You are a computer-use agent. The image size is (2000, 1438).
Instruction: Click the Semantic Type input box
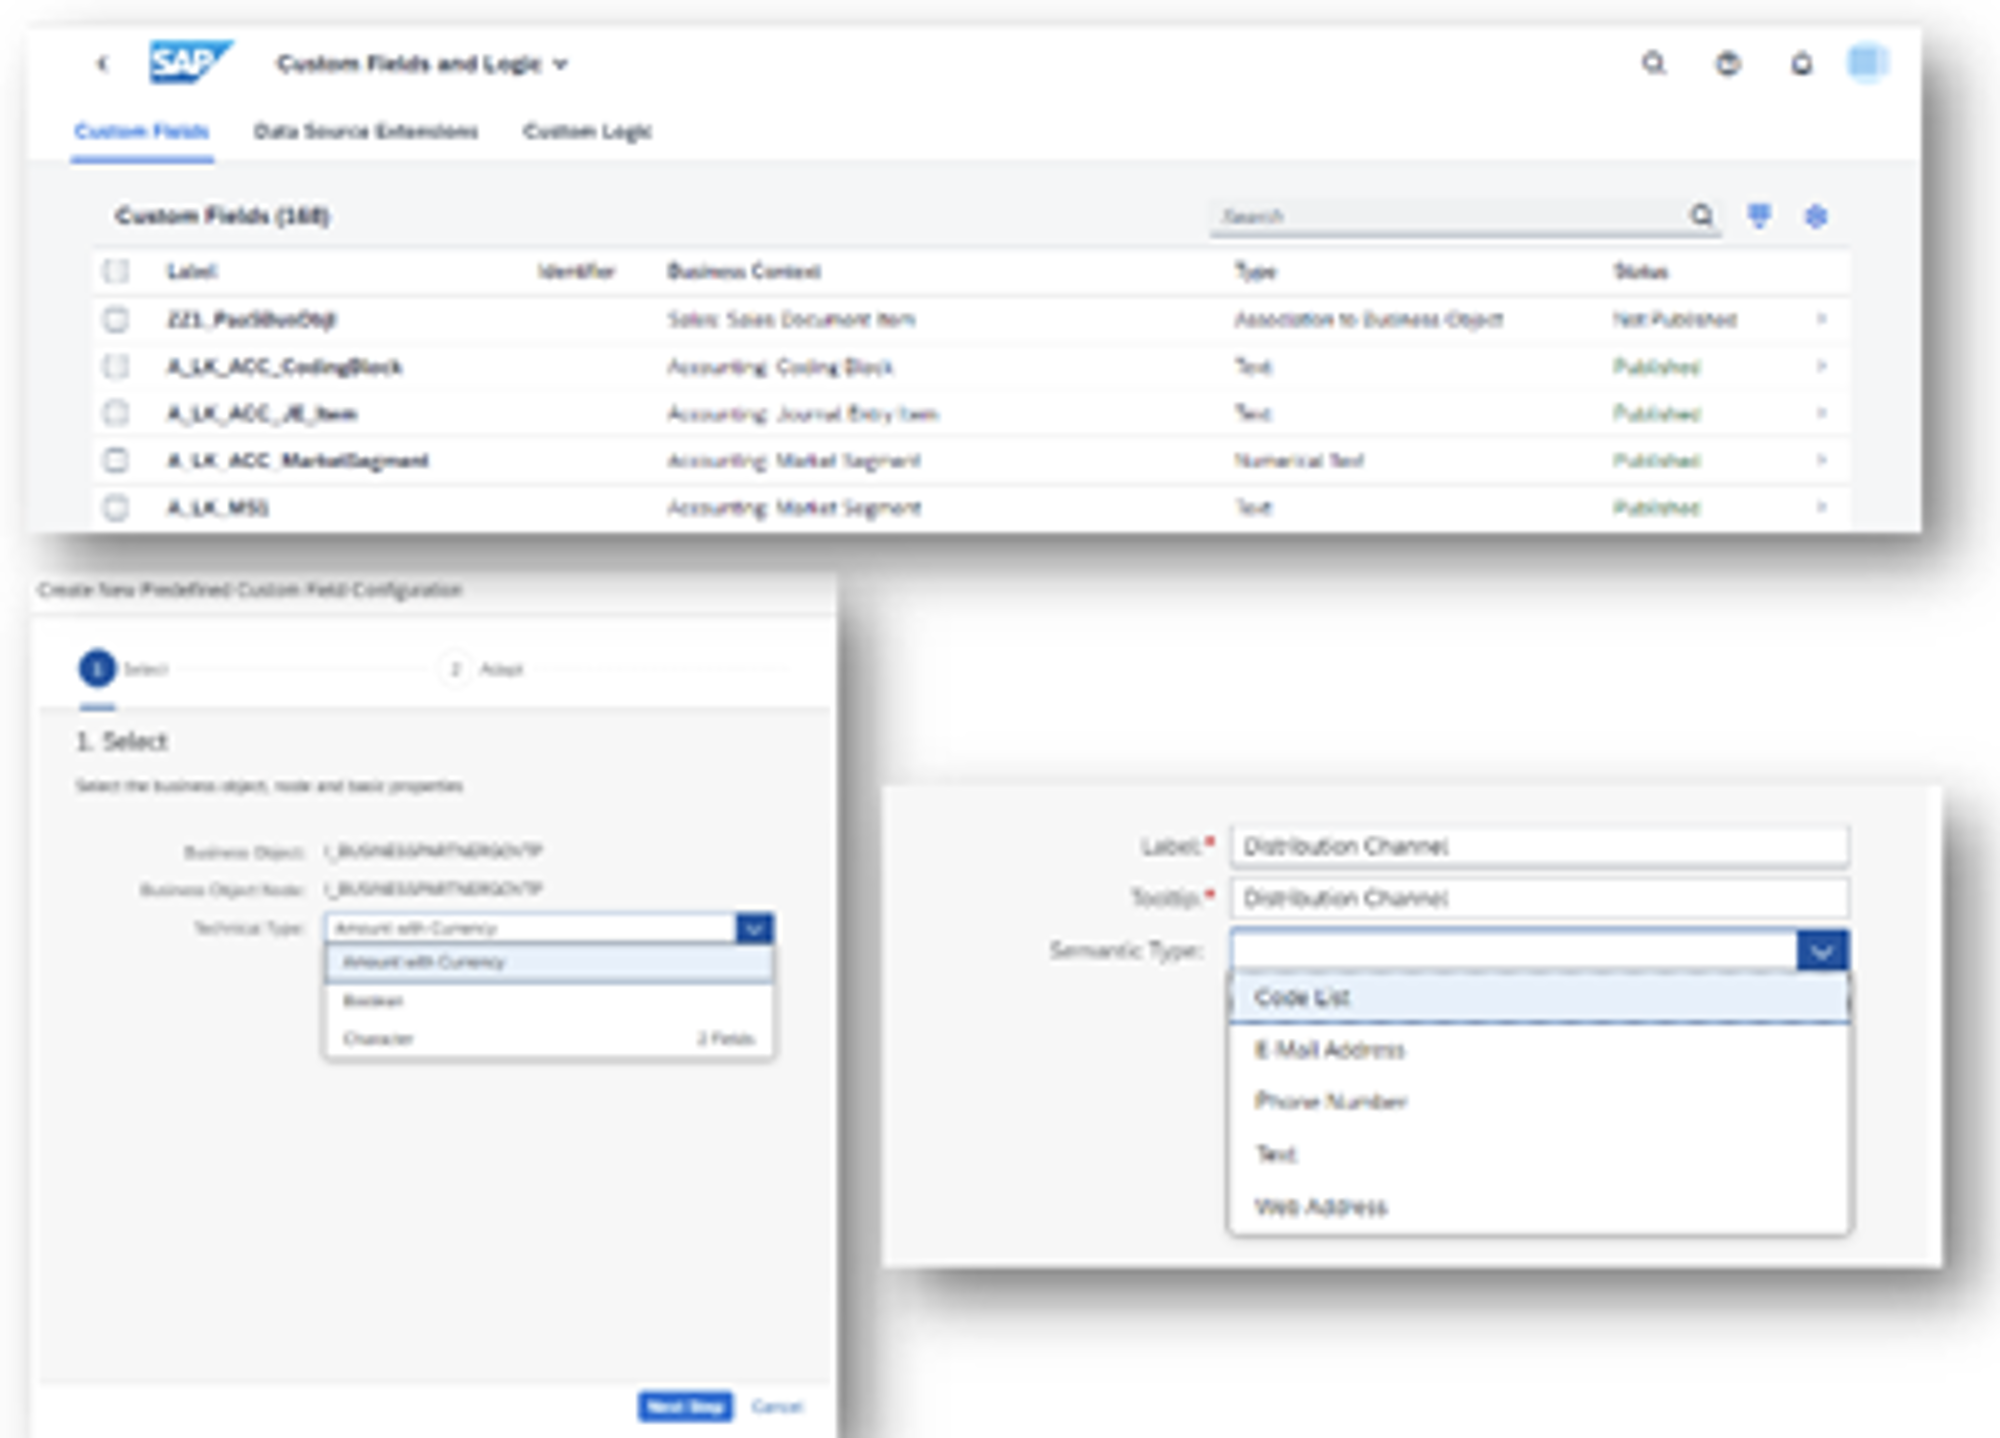click(1514, 950)
